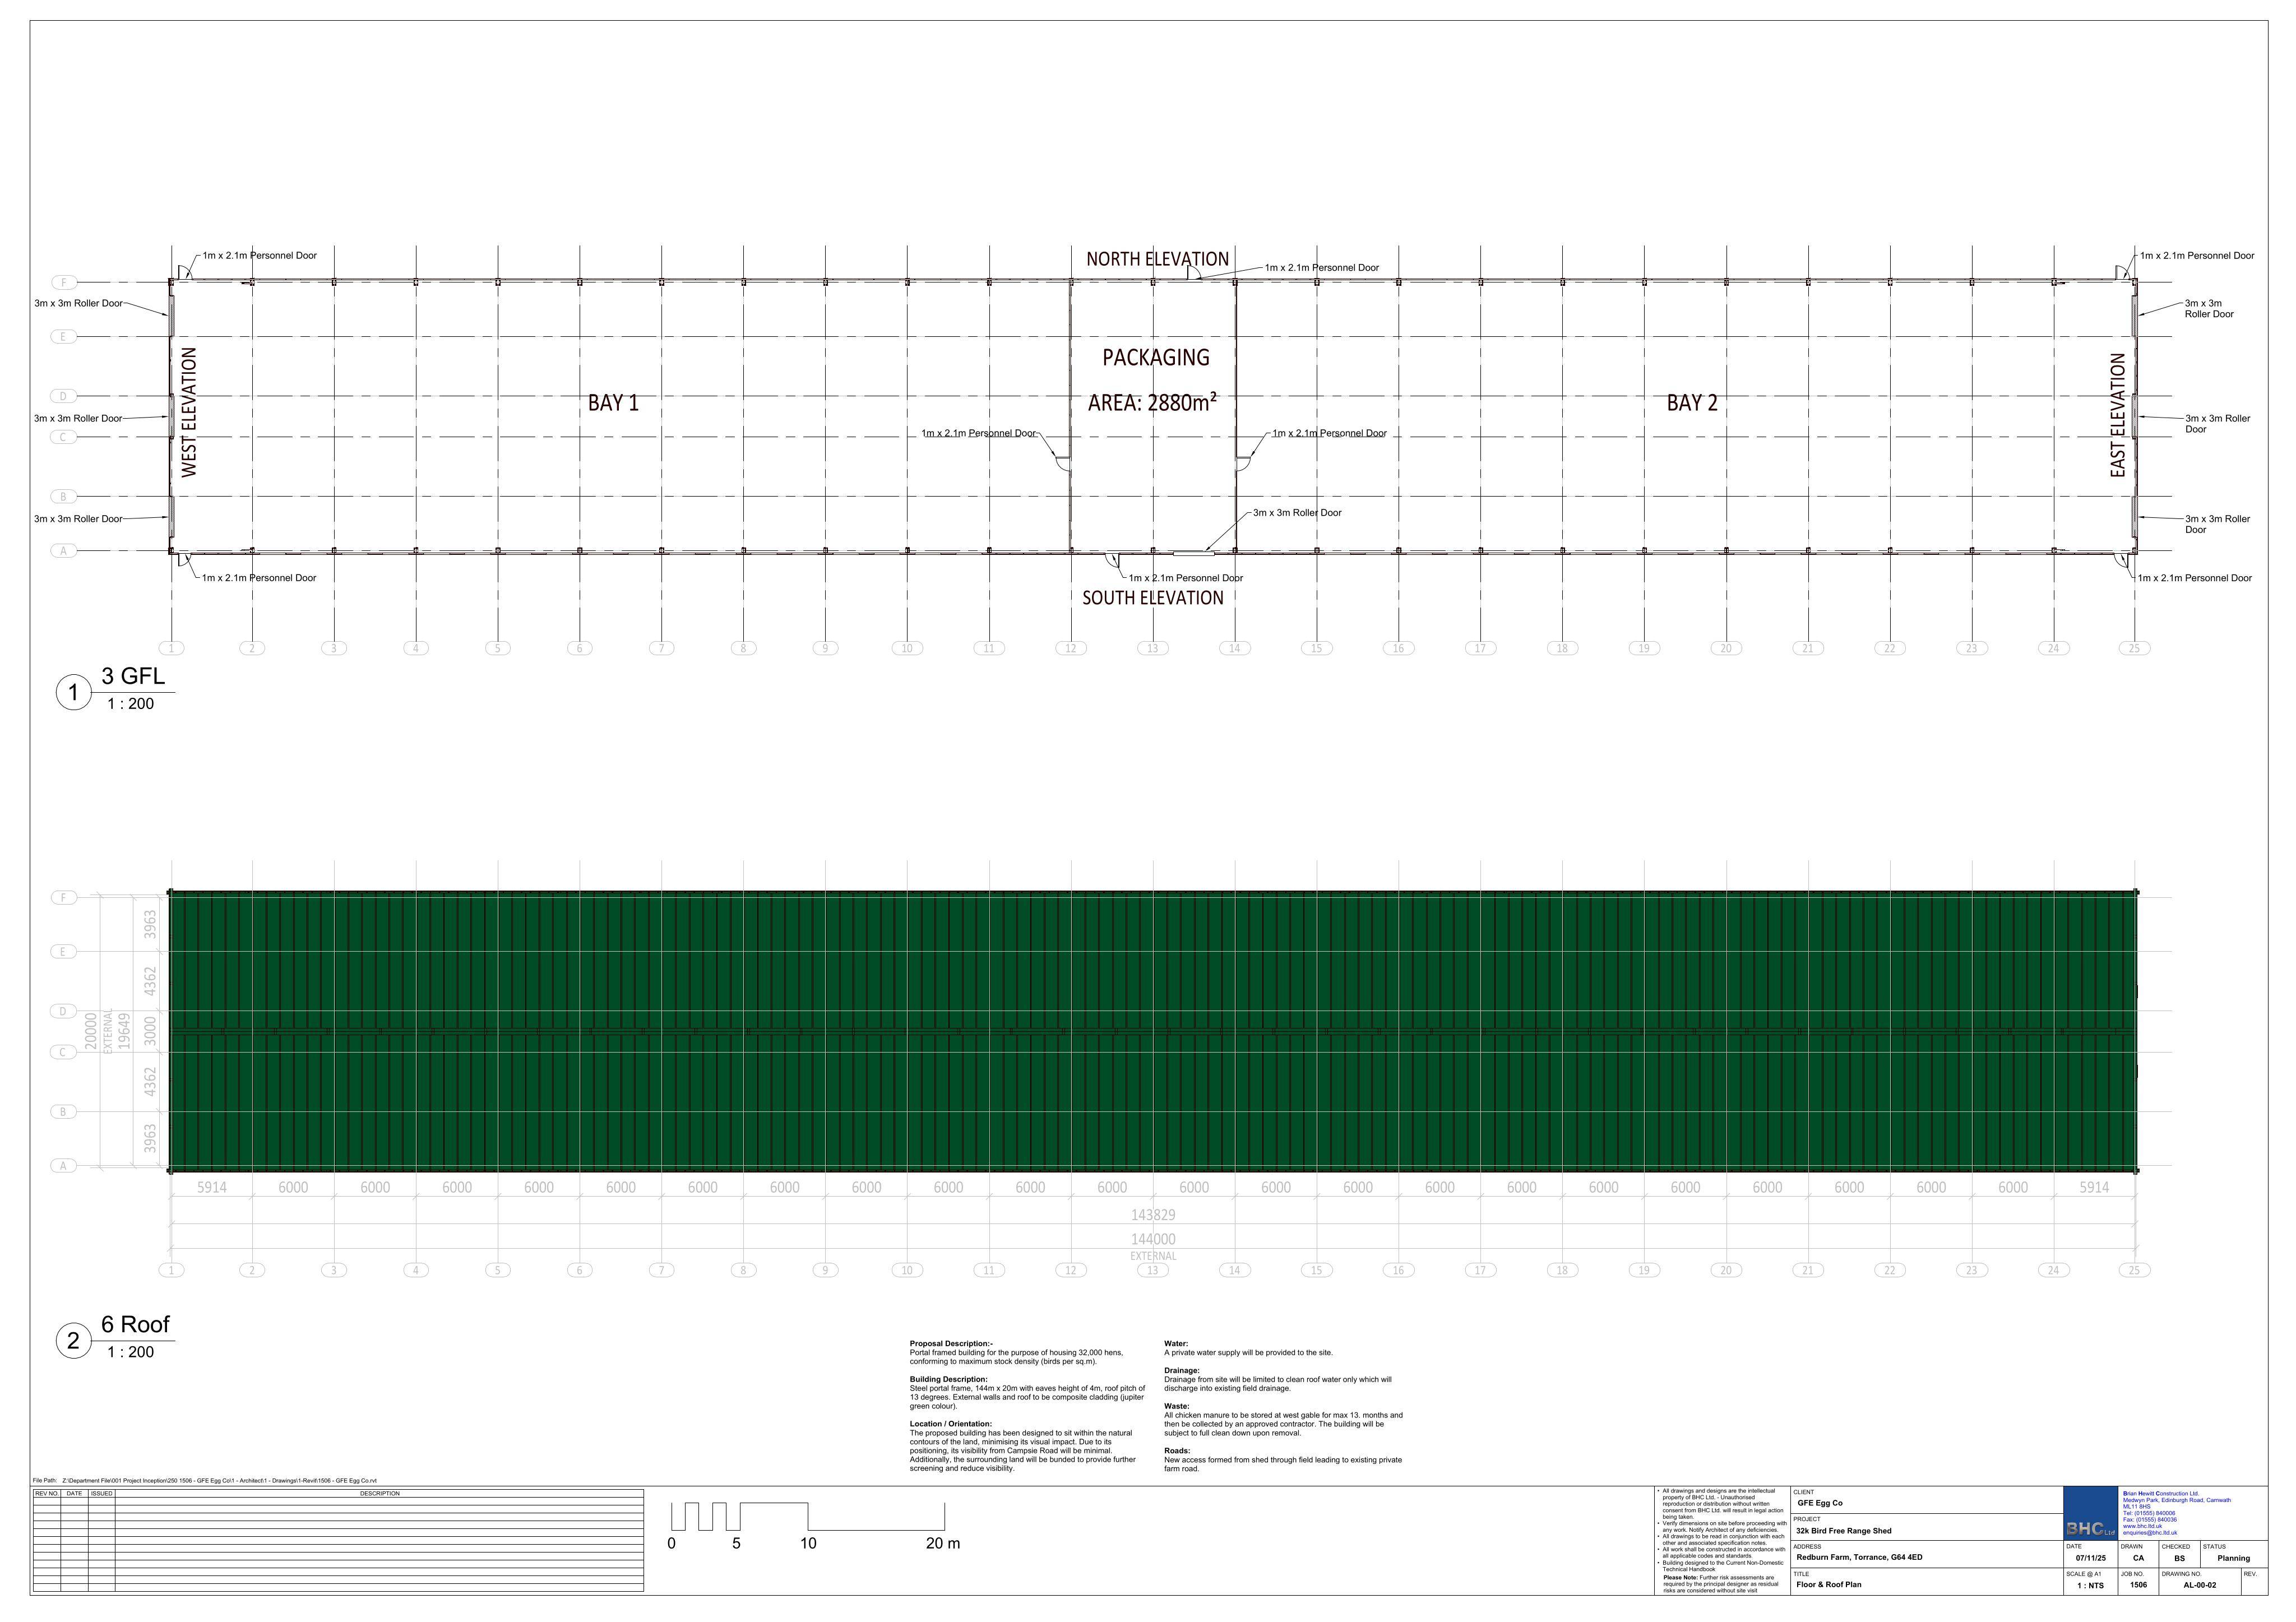Open the www.bhc.ltd.uk website link
This screenshot has width=2296, height=1622.
coord(2142,1526)
